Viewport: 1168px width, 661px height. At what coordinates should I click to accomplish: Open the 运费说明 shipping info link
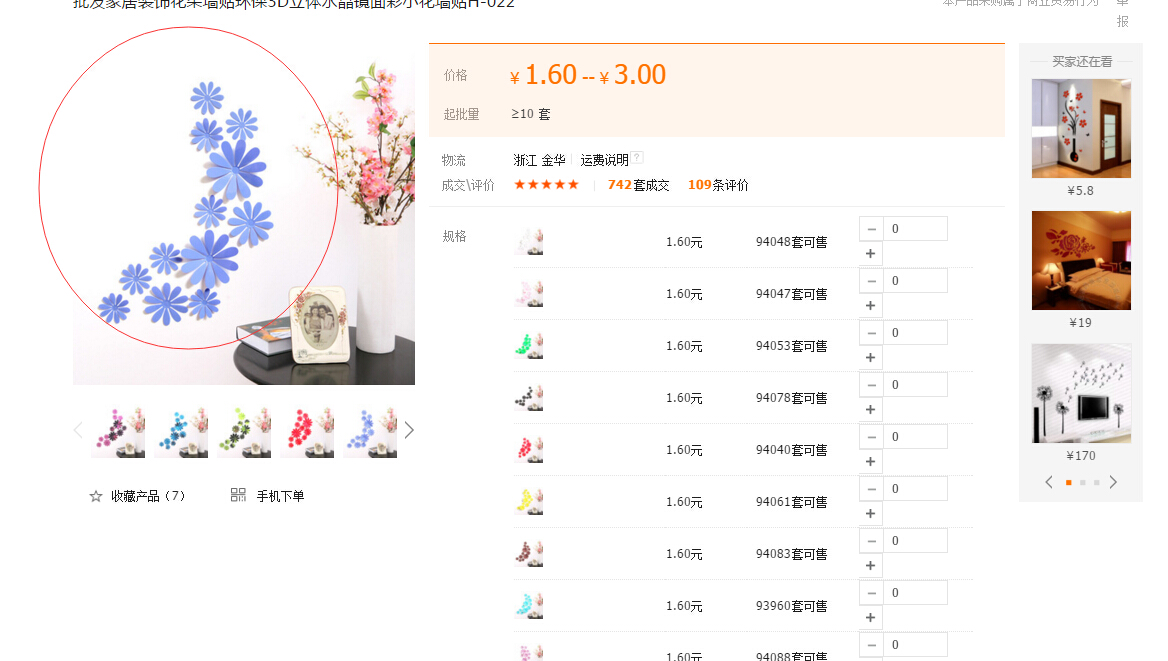pyautogui.click(x=604, y=159)
